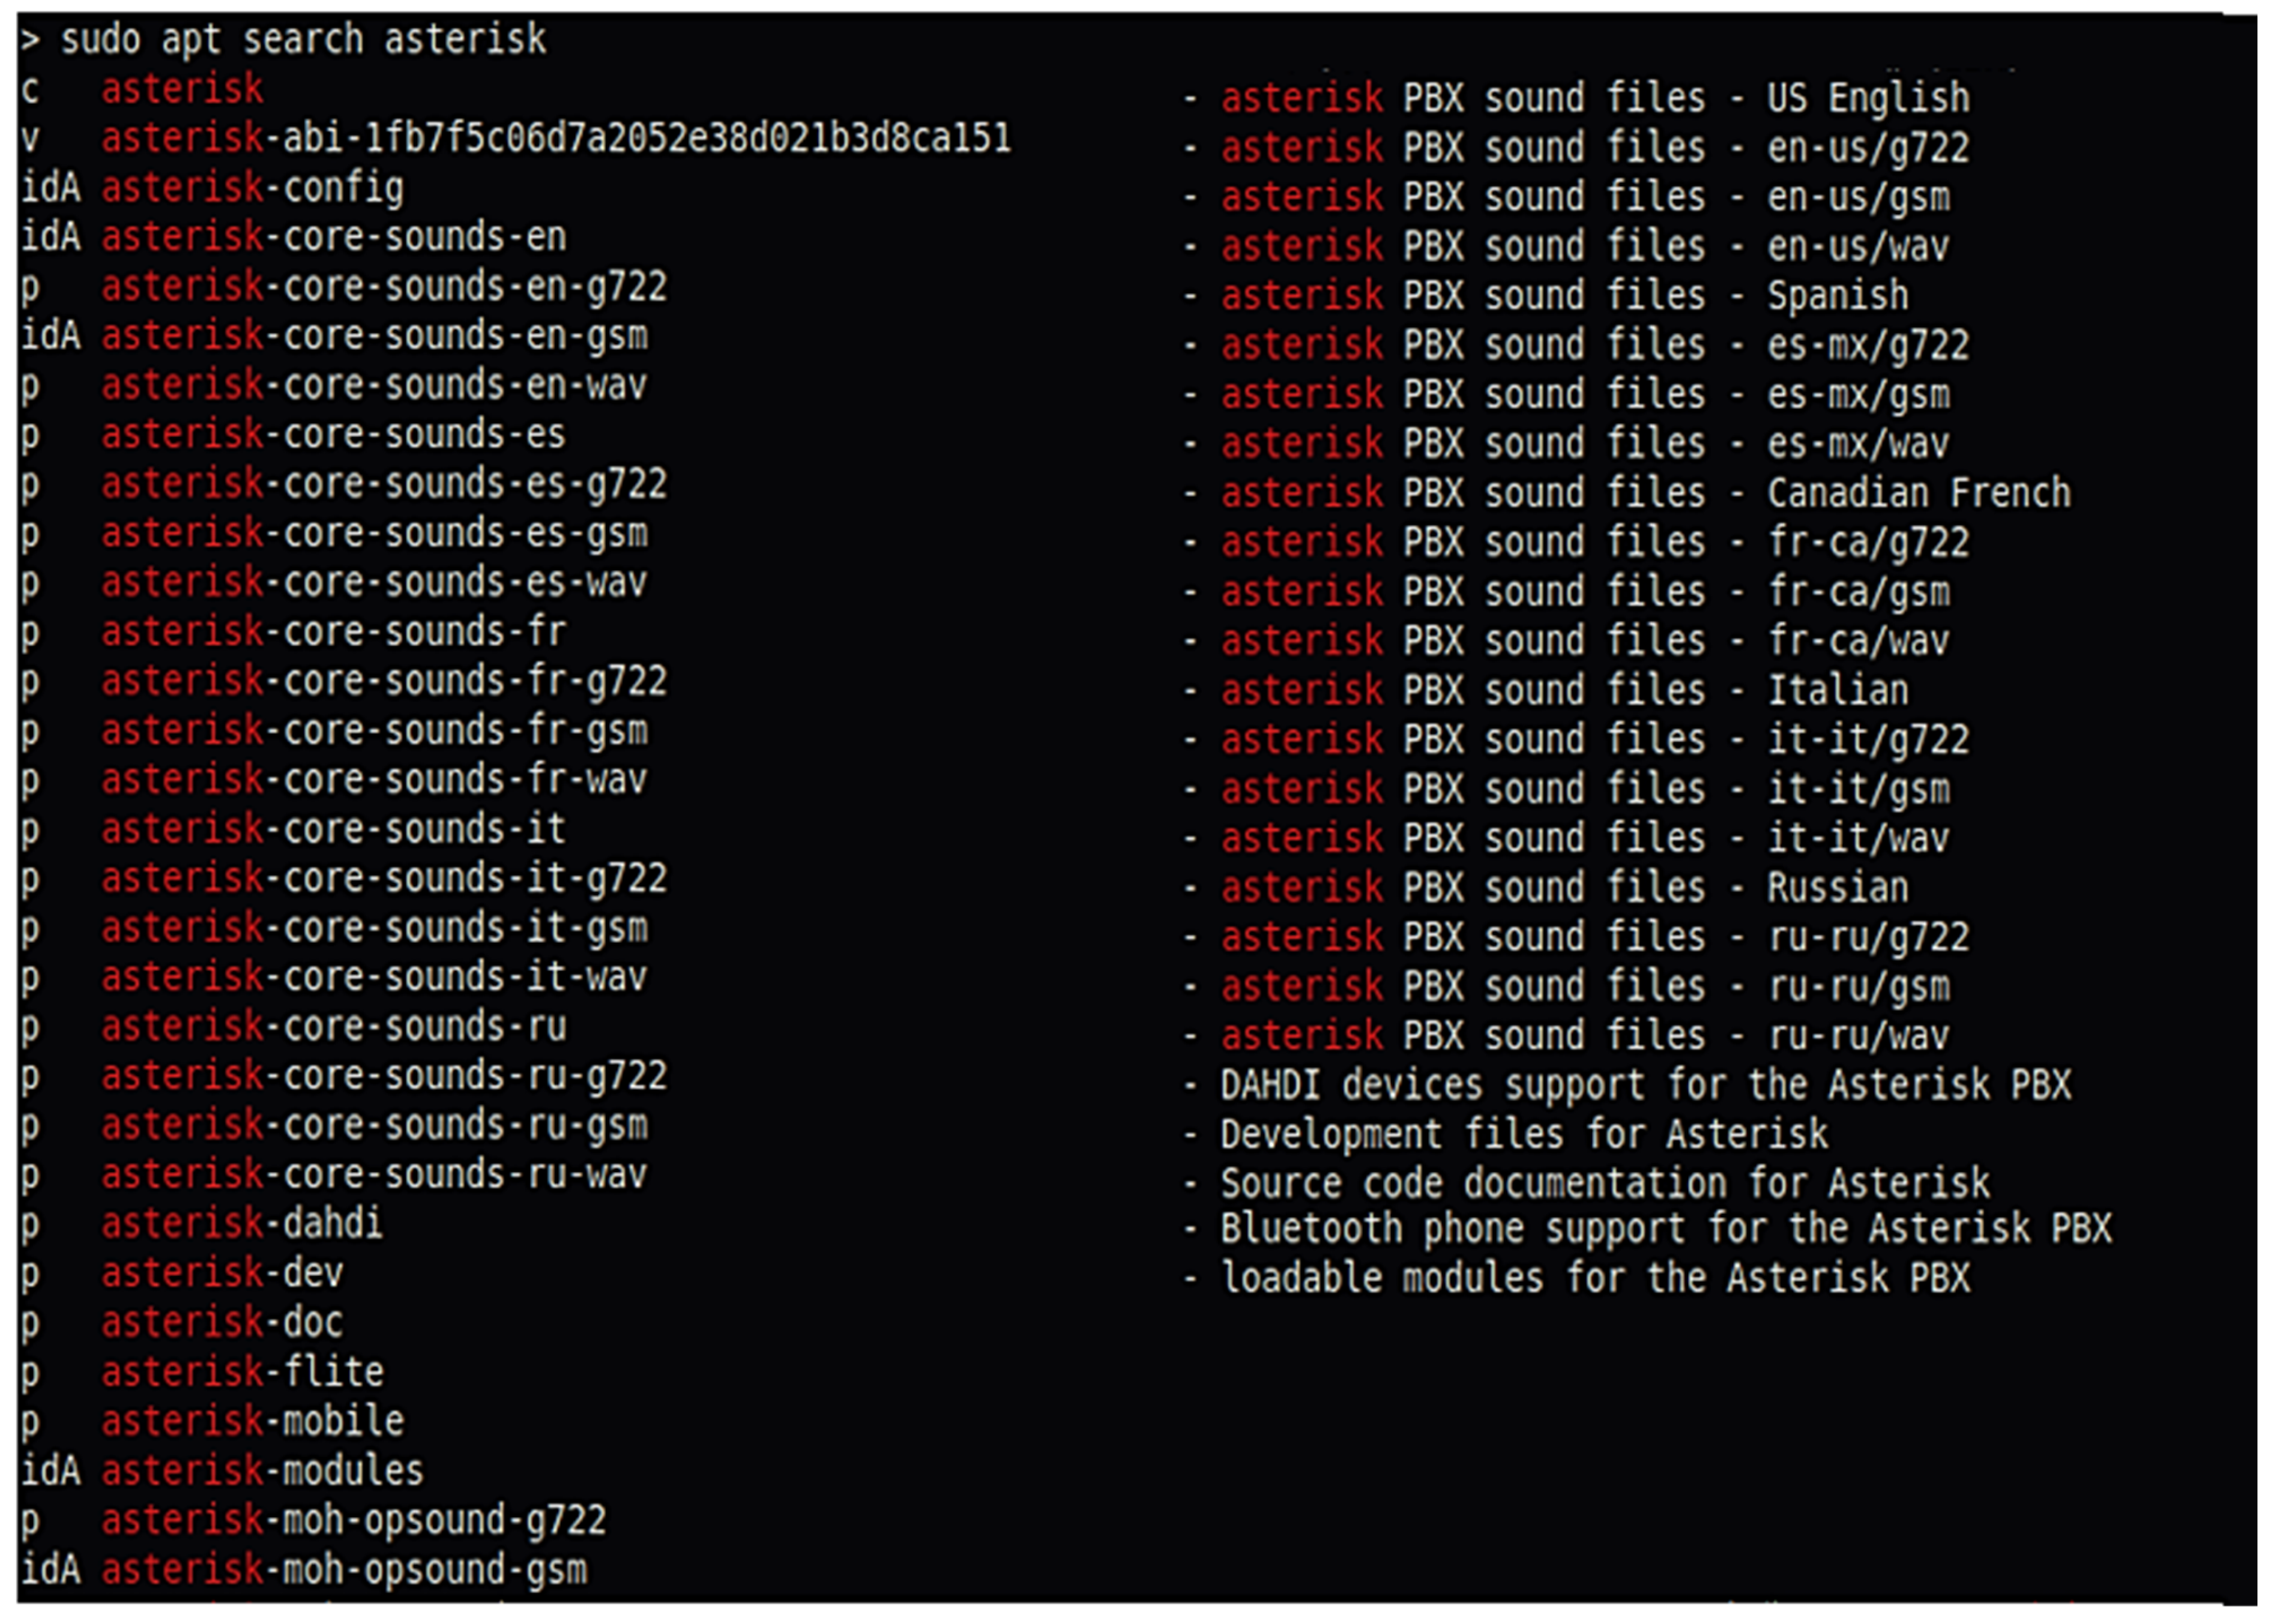Image resolution: width=2274 pixels, height=1624 pixels.
Task: Select the asterisk-mobile package name
Action: 252,1422
